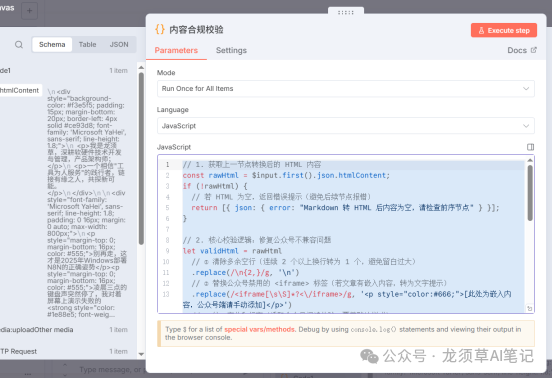Click the input panel scroll down arrow
This screenshot has width=552, height=378.
[x=141, y=354]
